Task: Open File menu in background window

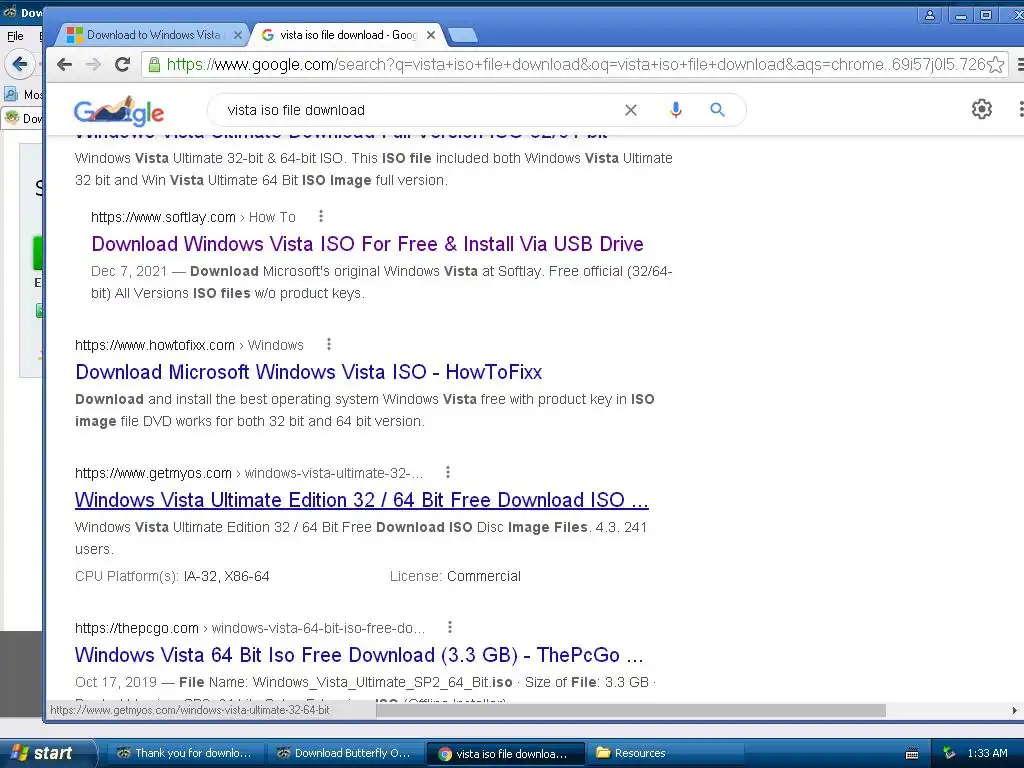Action: [x=15, y=36]
